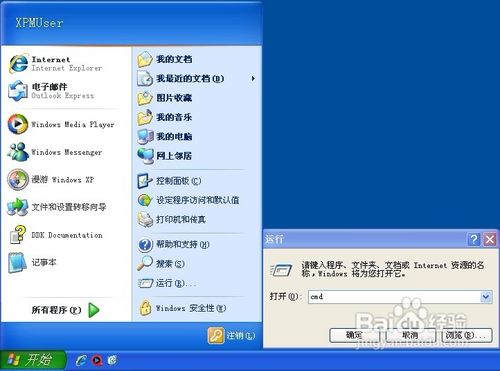
Task: Click the 取消 button in 运行 dialog
Action: click(x=411, y=335)
